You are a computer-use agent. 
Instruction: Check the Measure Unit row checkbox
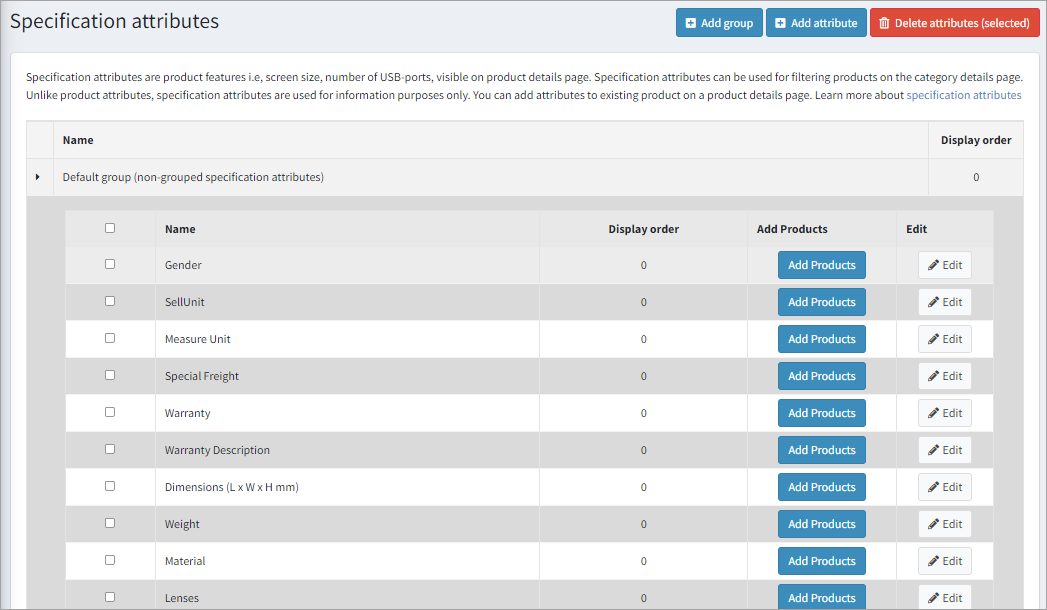pyautogui.click(x=110, y=338)
